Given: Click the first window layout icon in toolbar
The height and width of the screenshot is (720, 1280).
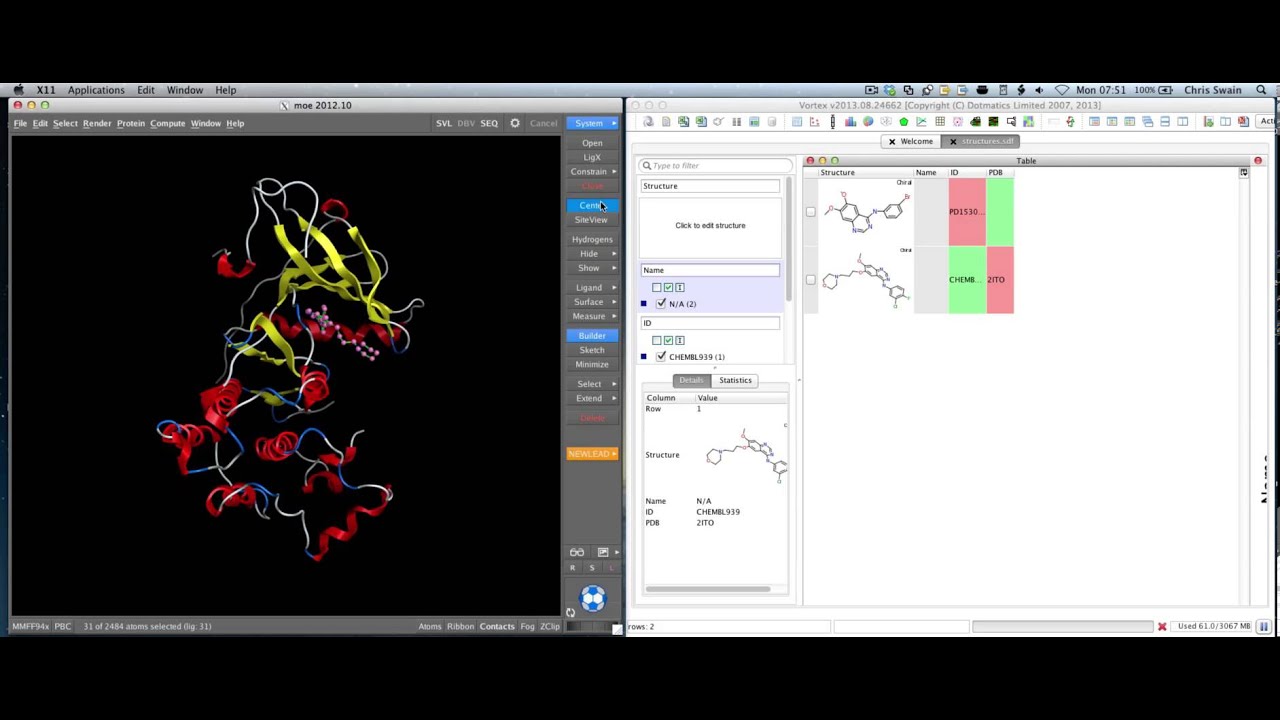Looking at the screenshot, I should [x=1094, y=122].
